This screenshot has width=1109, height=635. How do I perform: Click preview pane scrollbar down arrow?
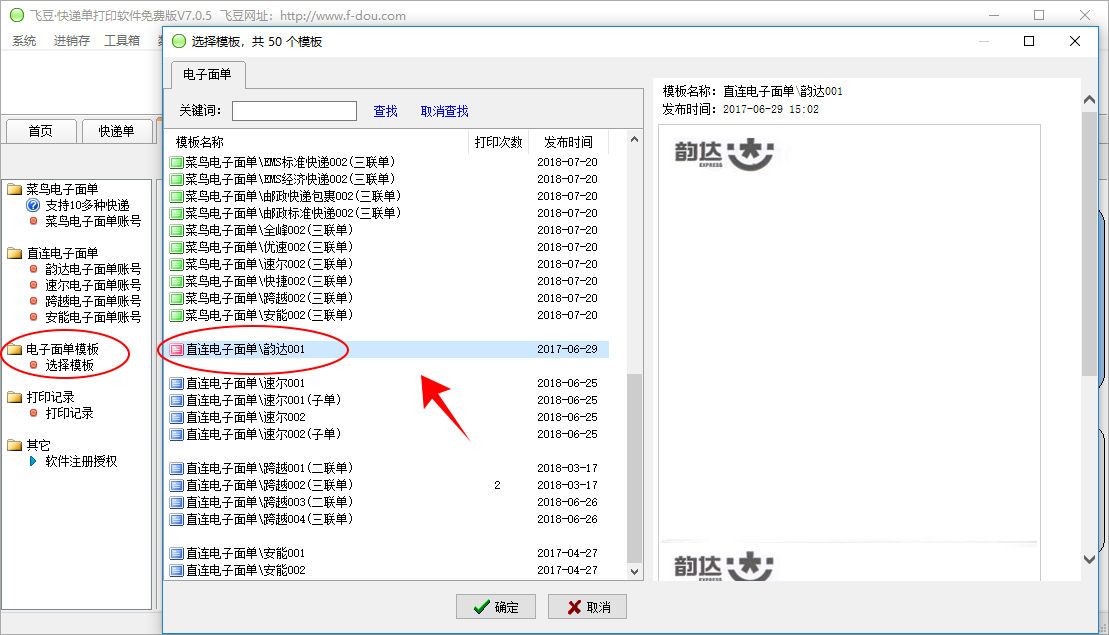click(1089, 559)
